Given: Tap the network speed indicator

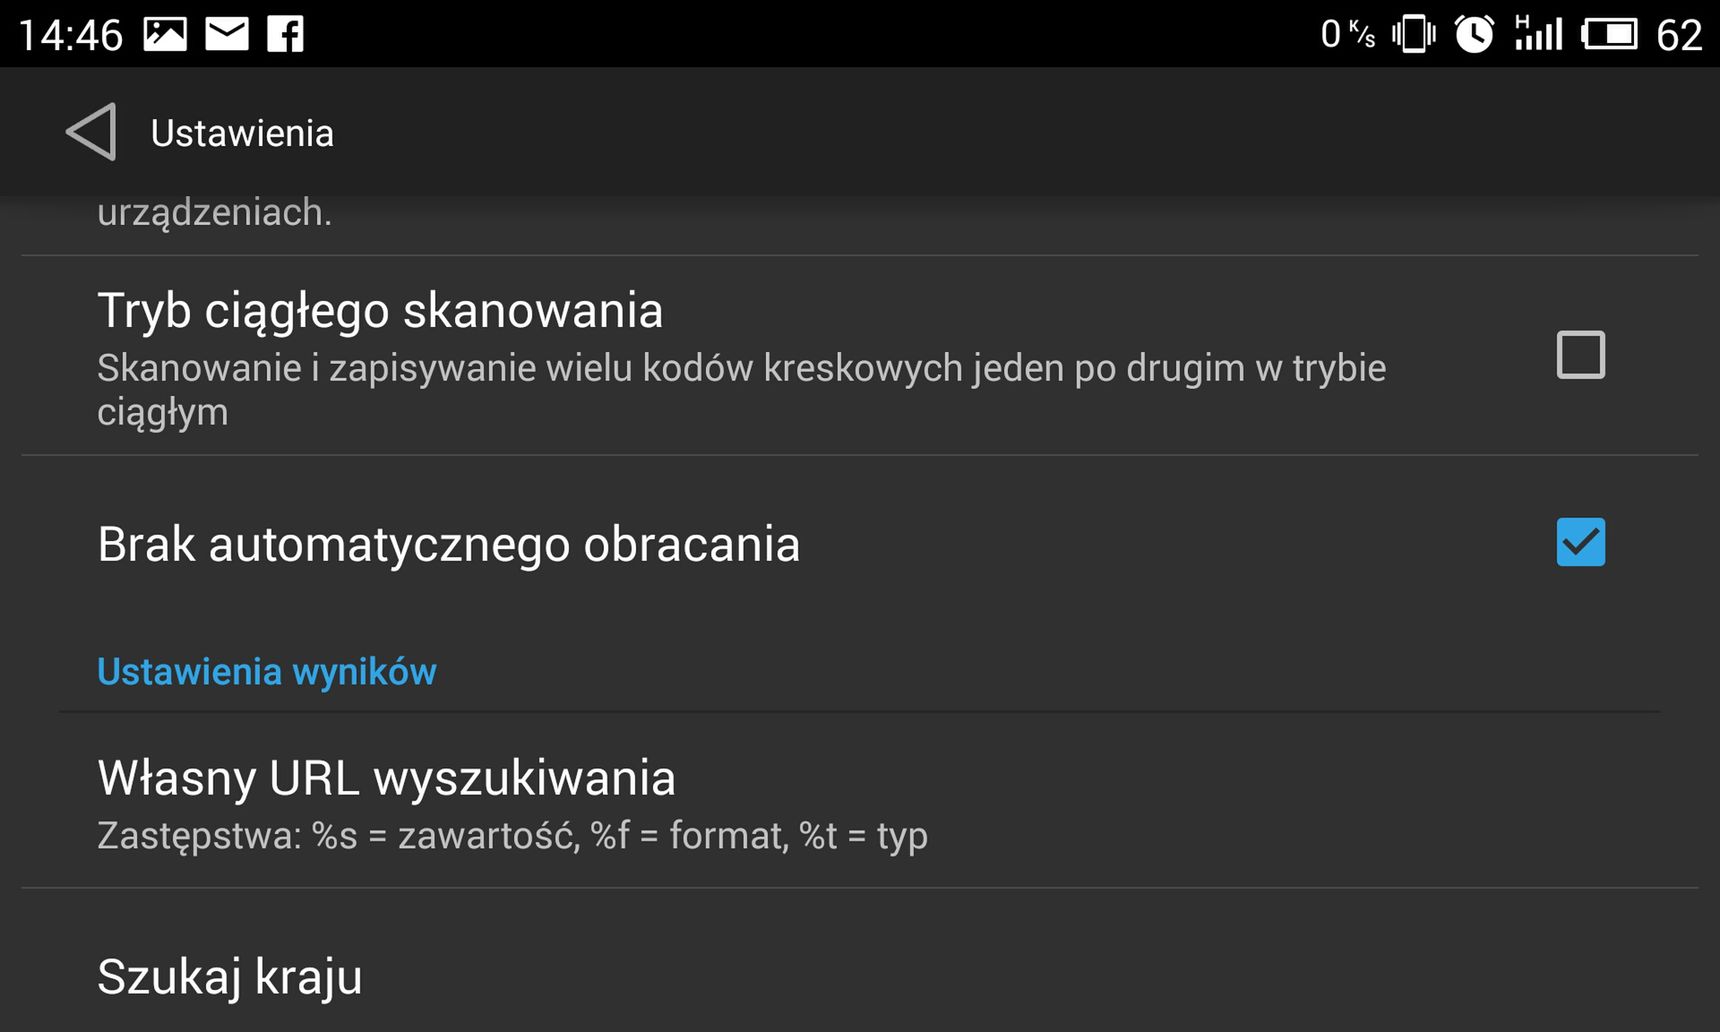Looking at the screenshot, I should (x=1347, y=34).
